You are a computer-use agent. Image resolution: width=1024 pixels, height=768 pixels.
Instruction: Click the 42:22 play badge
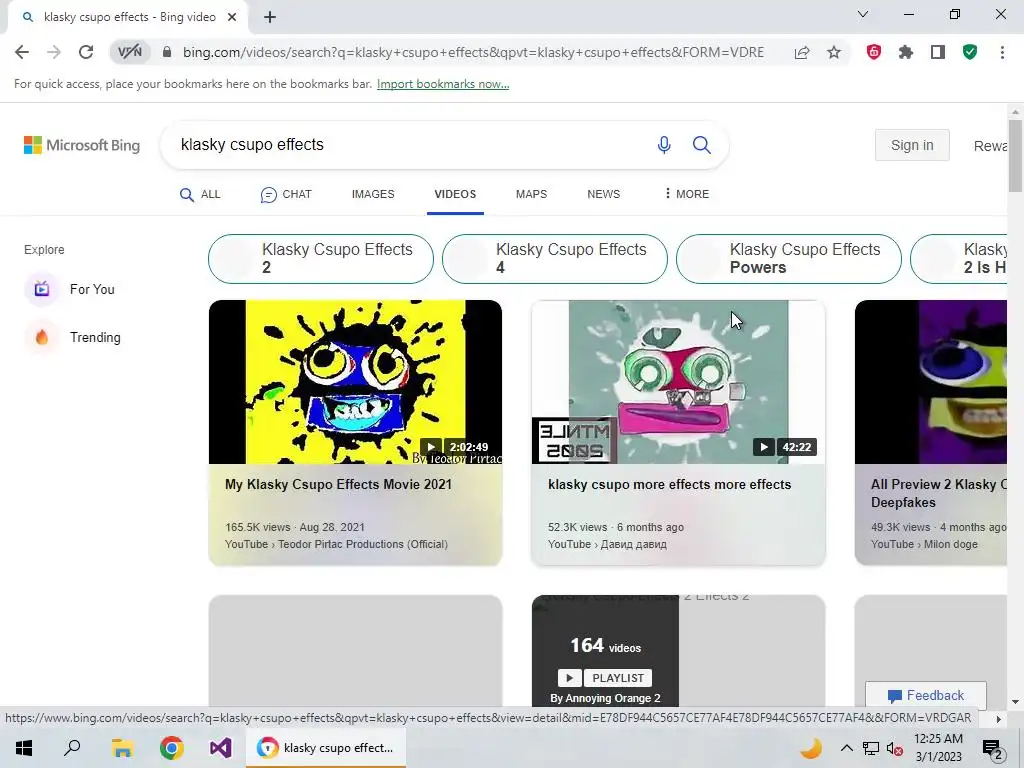(784, 447)
